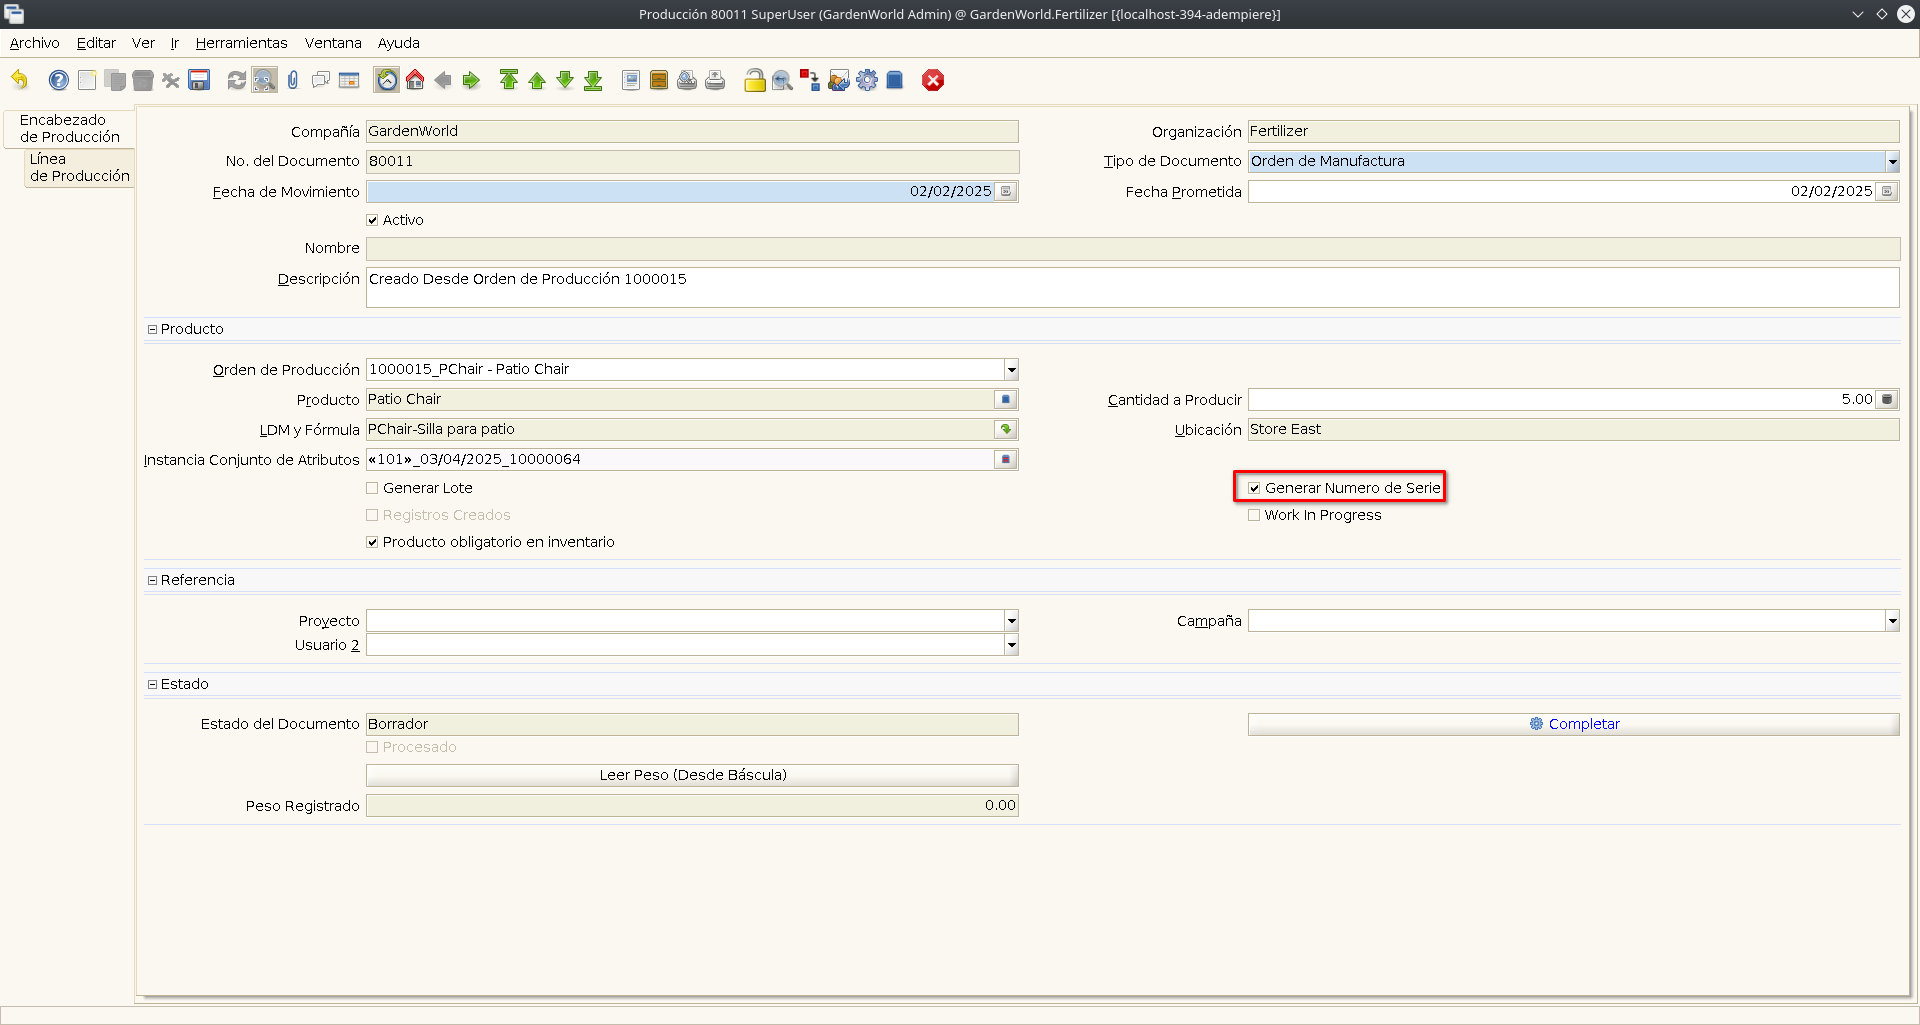1920x1025 pixels.
Task: Toggle grid view with the table icon
Action: 349,80
